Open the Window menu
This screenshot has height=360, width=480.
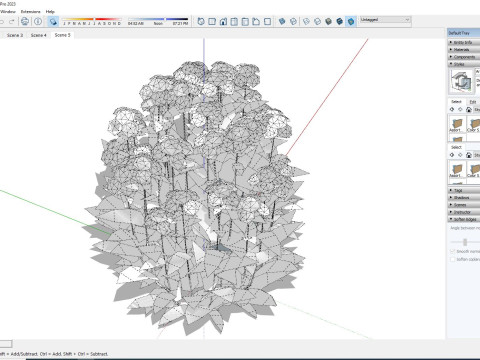click(x=8, y=11)
